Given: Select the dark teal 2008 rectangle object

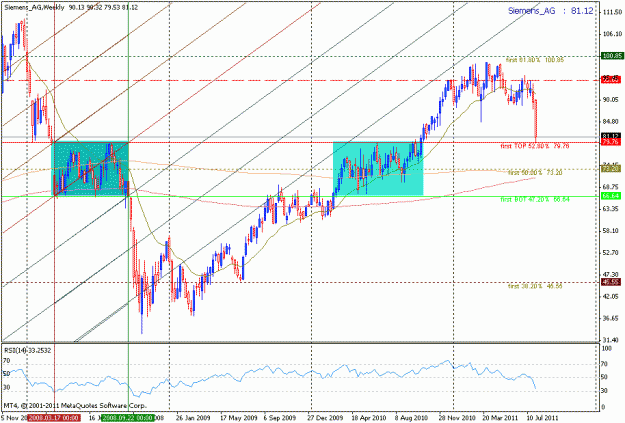Looking at the screenshot, I should click(90, 169).
